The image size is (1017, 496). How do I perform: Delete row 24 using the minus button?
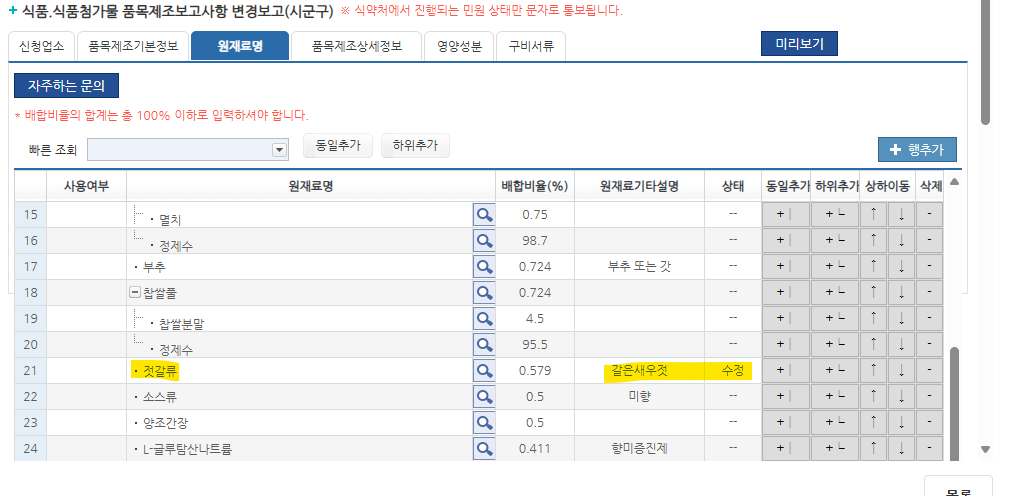(x=929, y=448)
